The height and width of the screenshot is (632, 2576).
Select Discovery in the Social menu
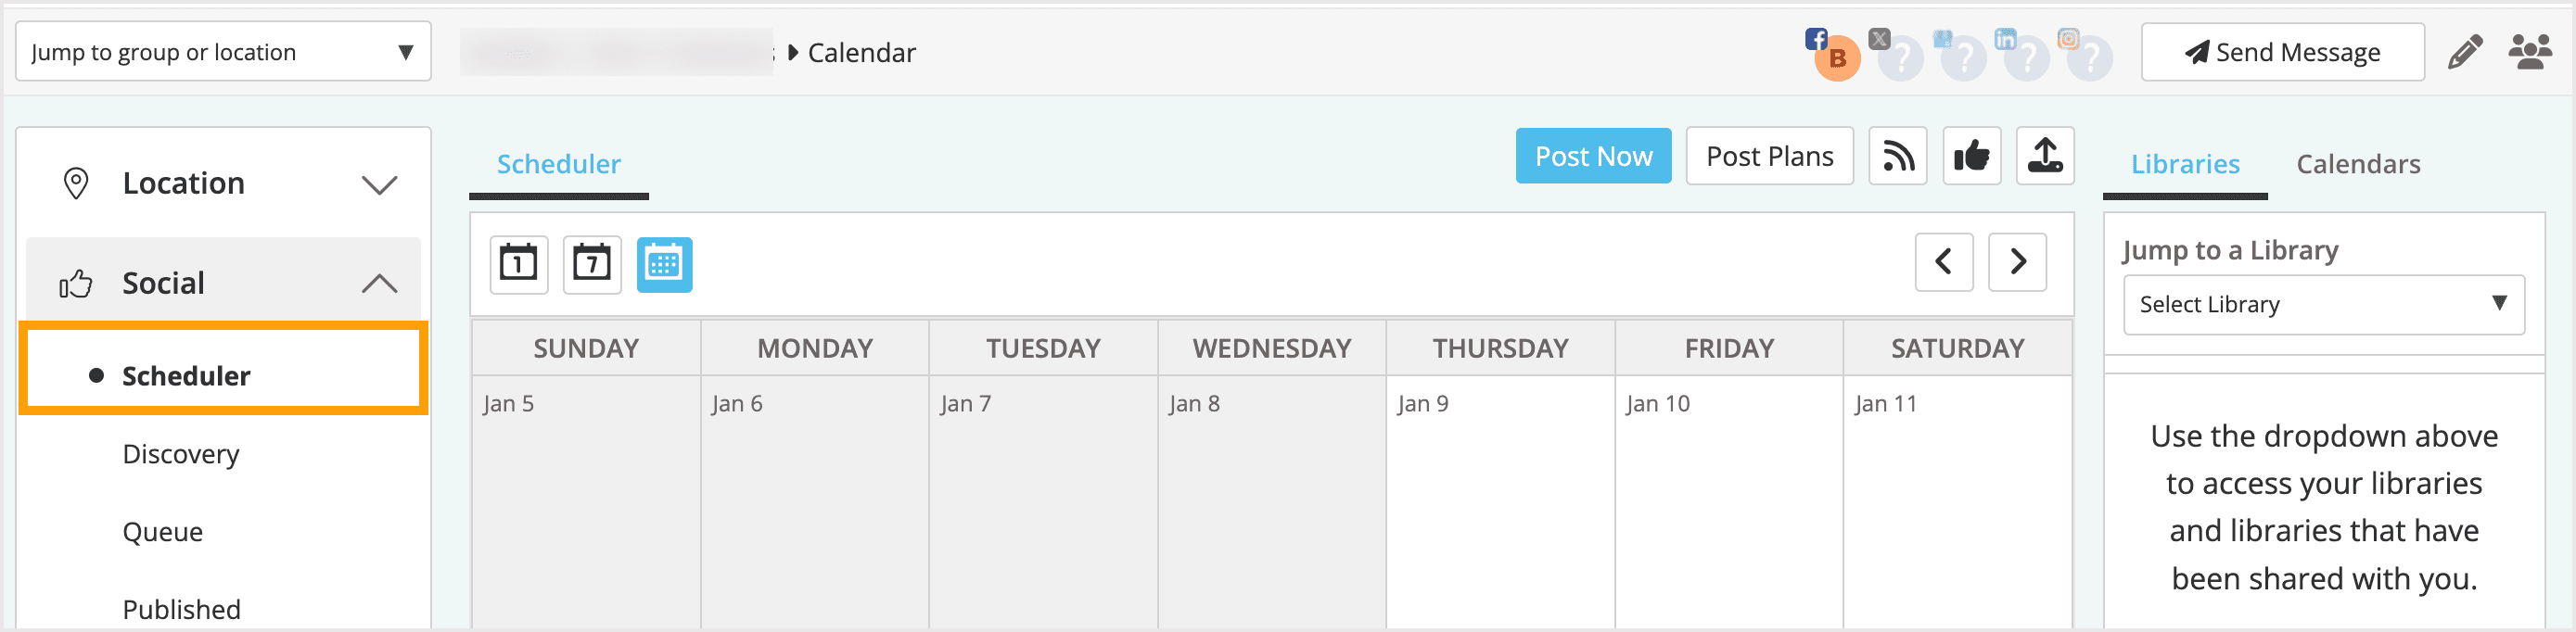[x=180, y=453]
